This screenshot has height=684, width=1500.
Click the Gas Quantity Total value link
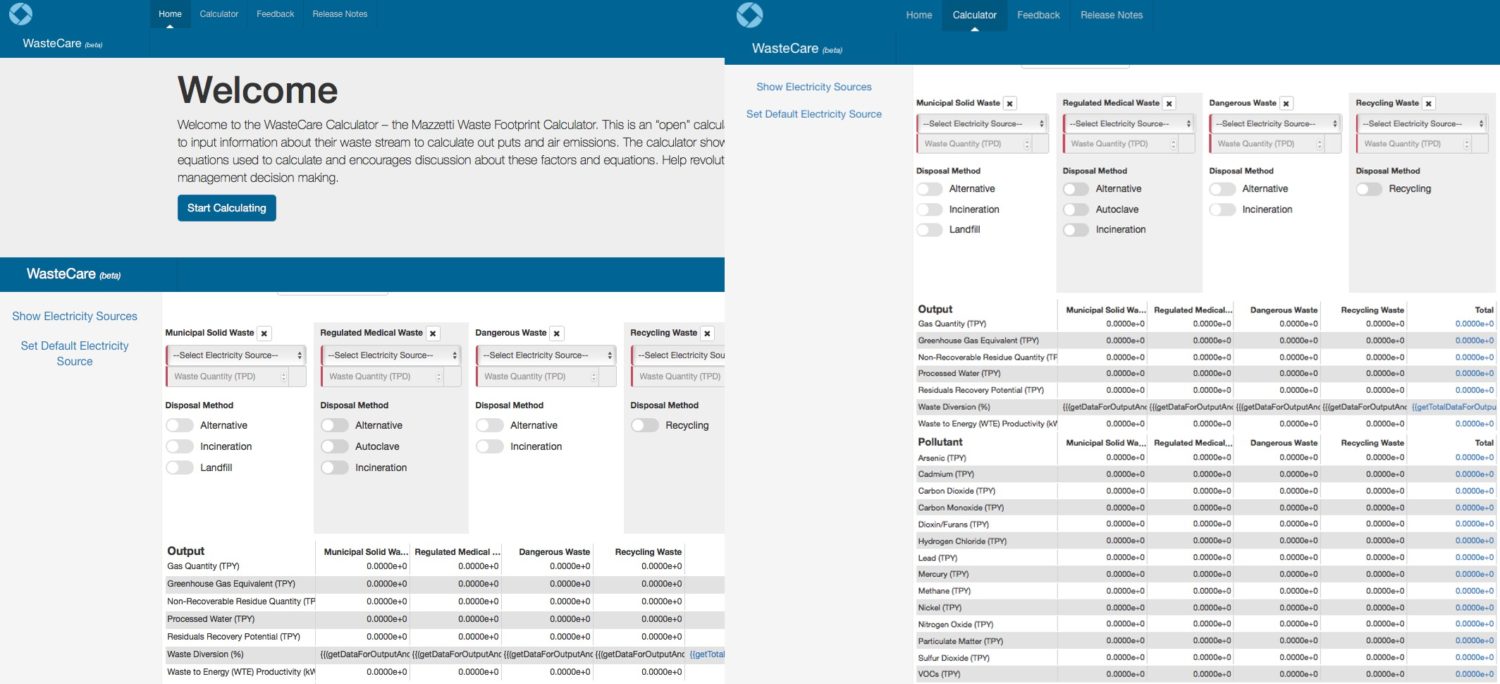[1474, 324]
